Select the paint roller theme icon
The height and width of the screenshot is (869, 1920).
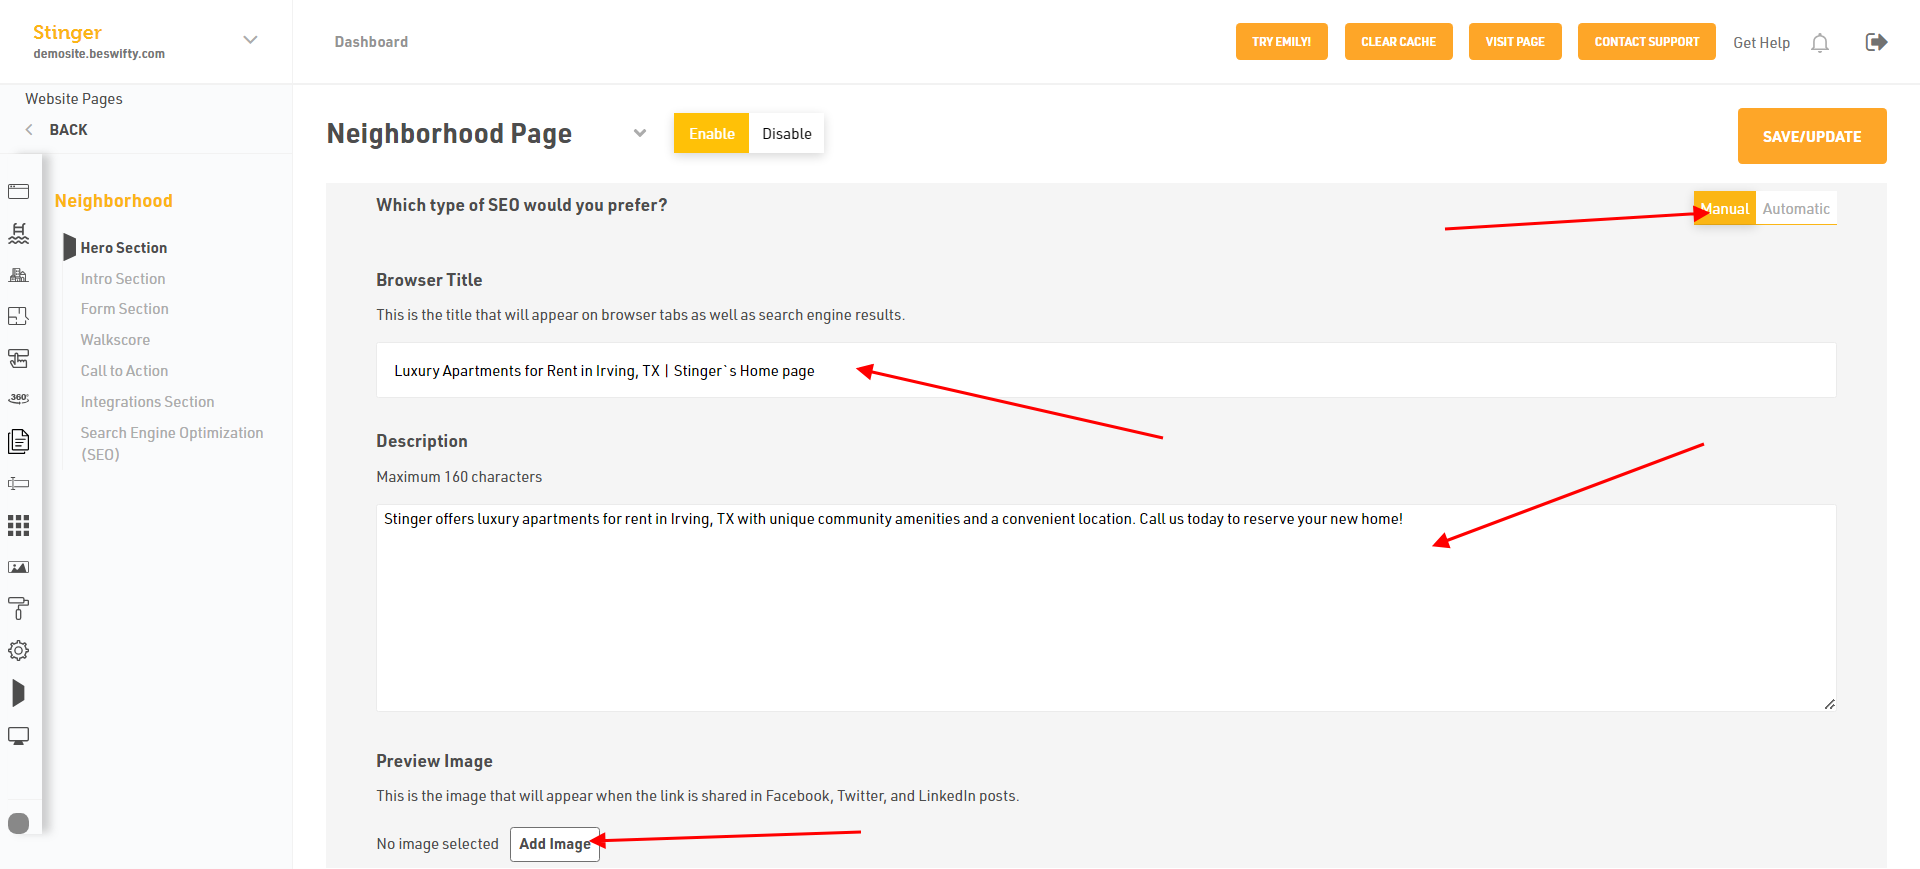point(18,608)
